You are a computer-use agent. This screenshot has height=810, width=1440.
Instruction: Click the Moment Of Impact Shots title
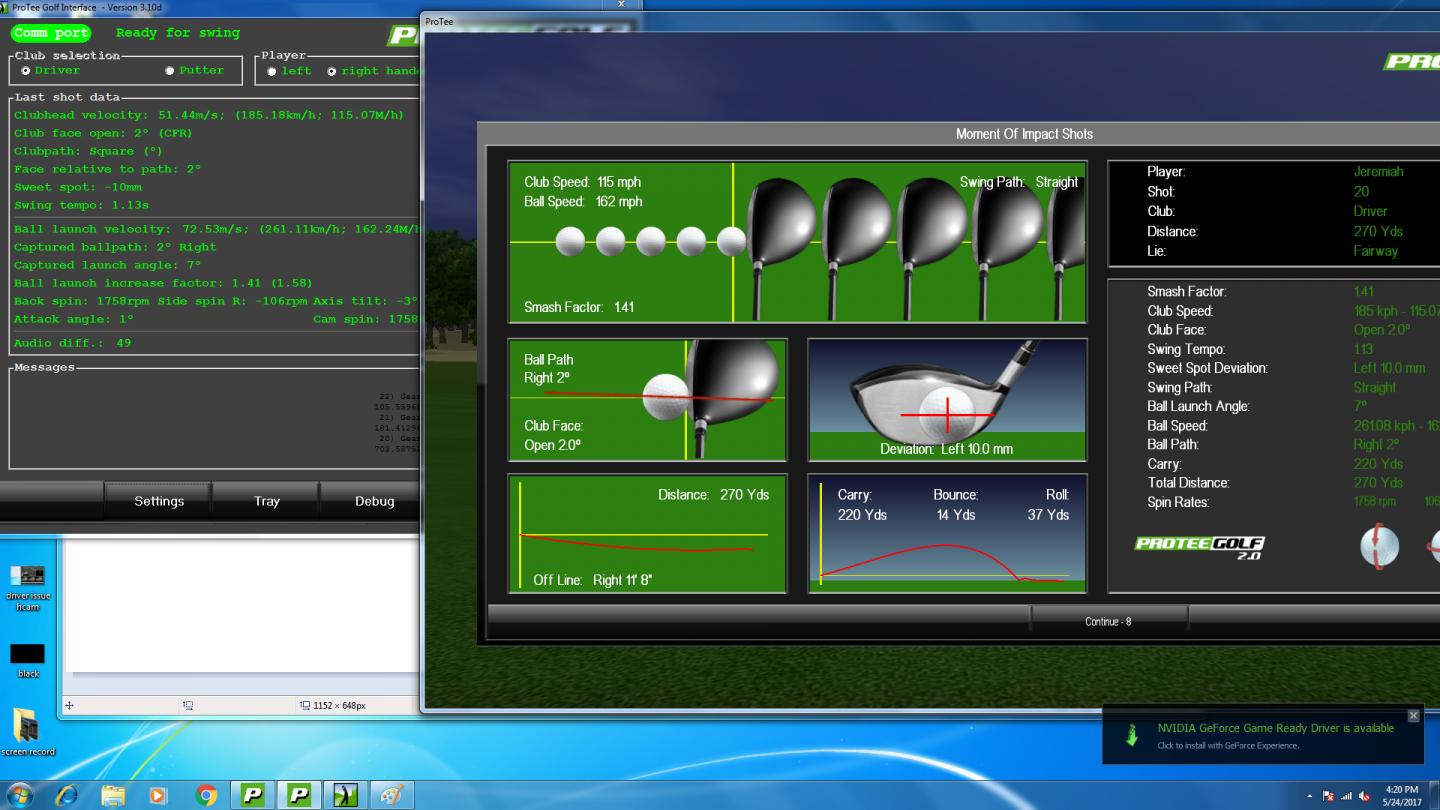[x=1024, y=134]
